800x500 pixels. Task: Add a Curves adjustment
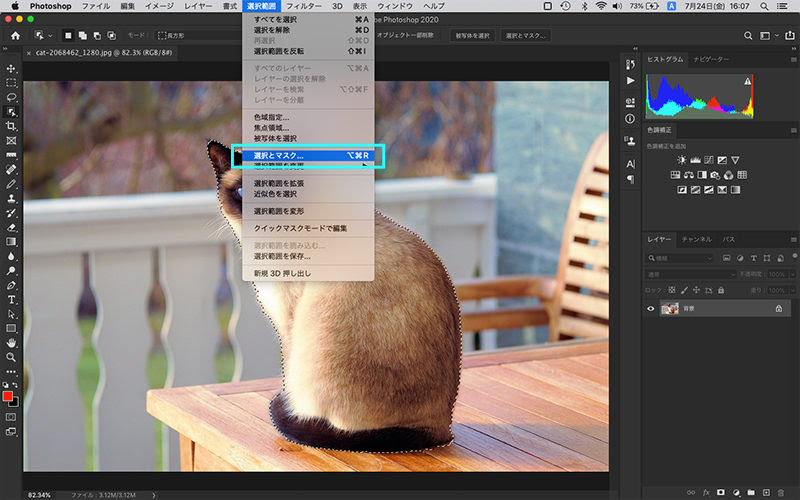[708, 160]
